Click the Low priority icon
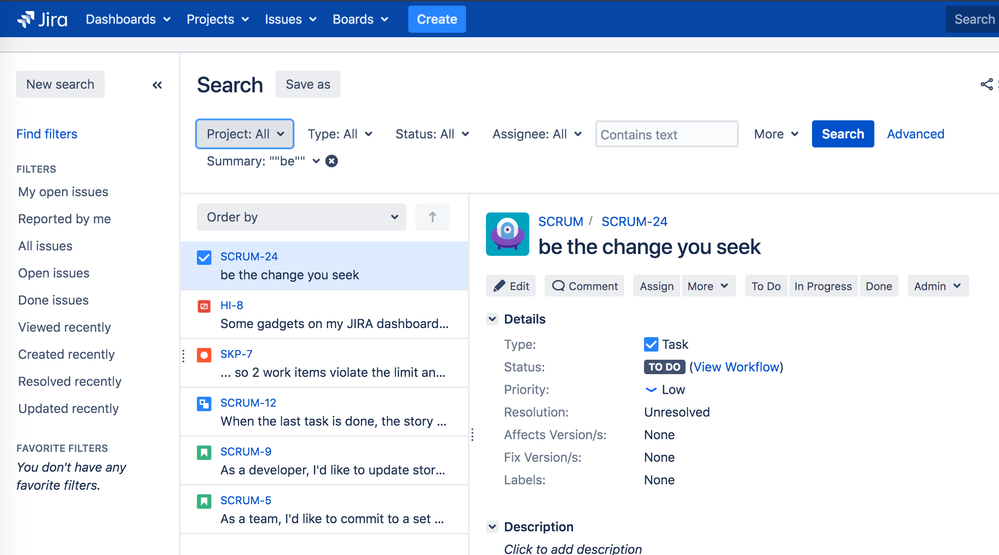 click(650, 390)
